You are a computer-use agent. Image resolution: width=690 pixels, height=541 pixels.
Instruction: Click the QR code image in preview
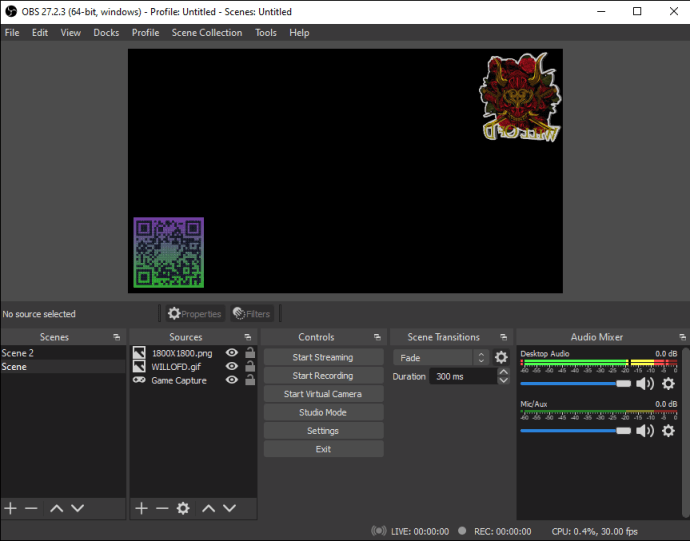169,252
